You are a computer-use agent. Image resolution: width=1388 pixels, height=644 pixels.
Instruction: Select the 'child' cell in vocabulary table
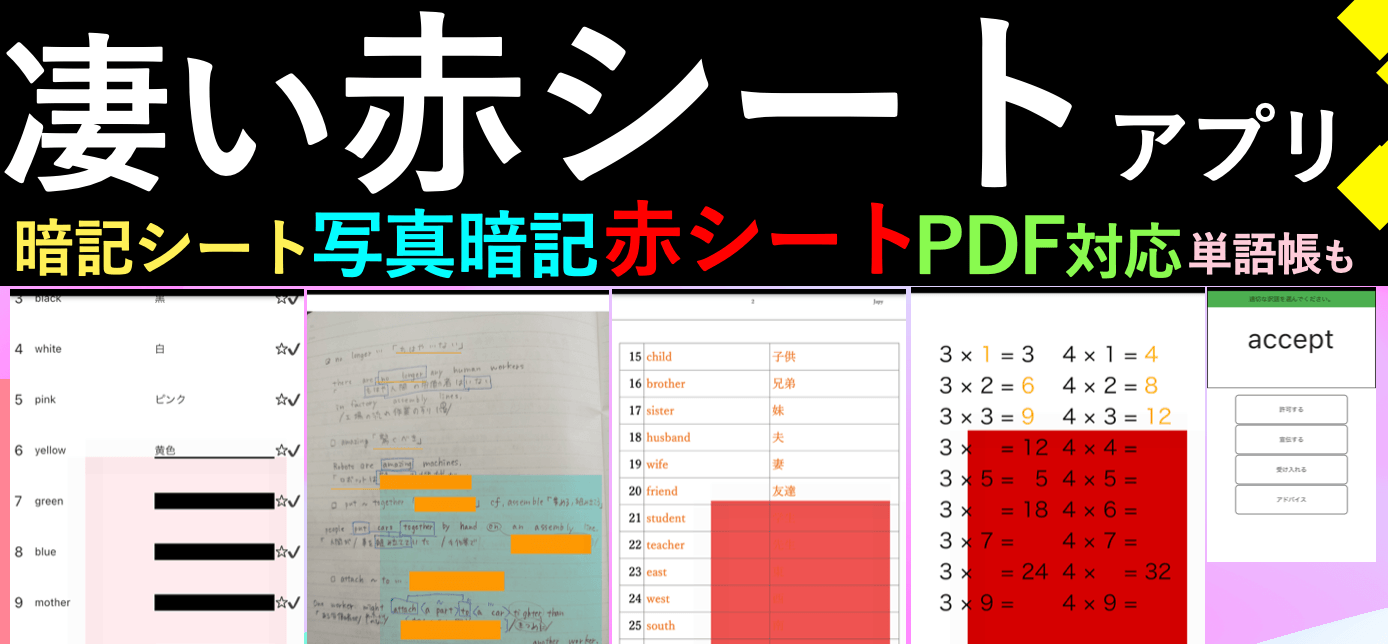(x=706, y=357)
